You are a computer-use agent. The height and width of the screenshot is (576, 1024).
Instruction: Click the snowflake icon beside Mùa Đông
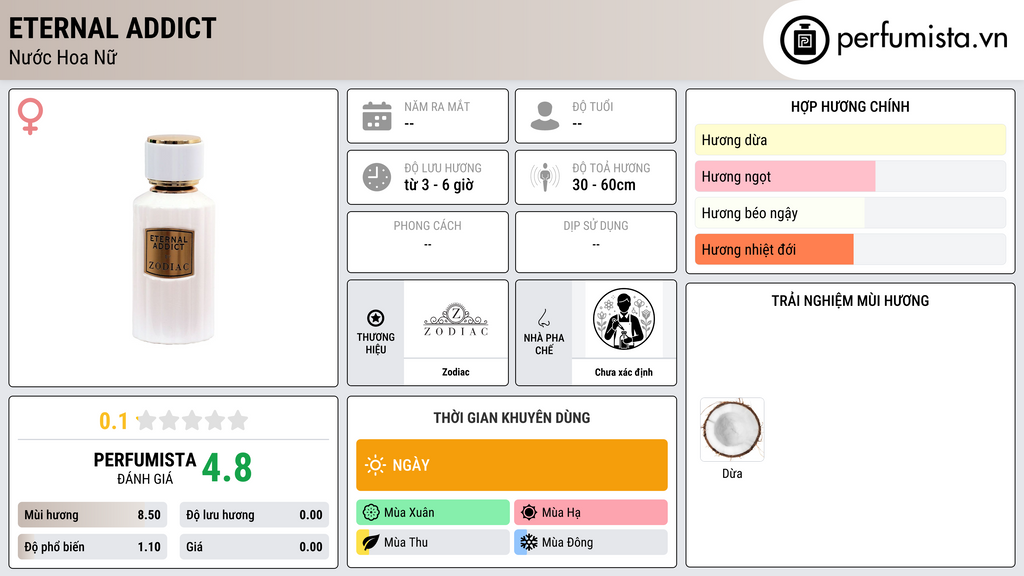[529, 542]
